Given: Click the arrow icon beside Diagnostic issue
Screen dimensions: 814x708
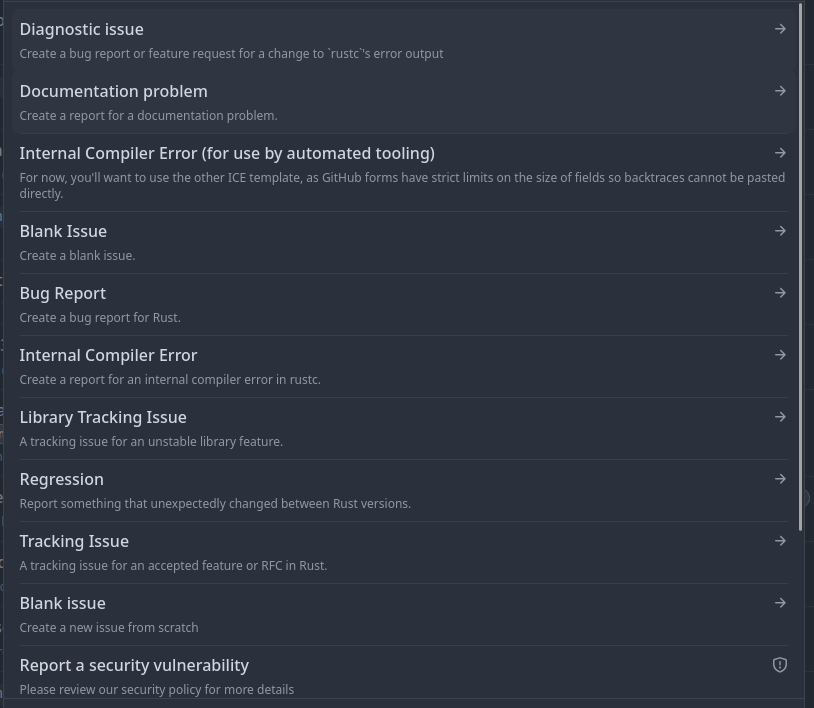Looking at the screenshot, I should (780, 29).
